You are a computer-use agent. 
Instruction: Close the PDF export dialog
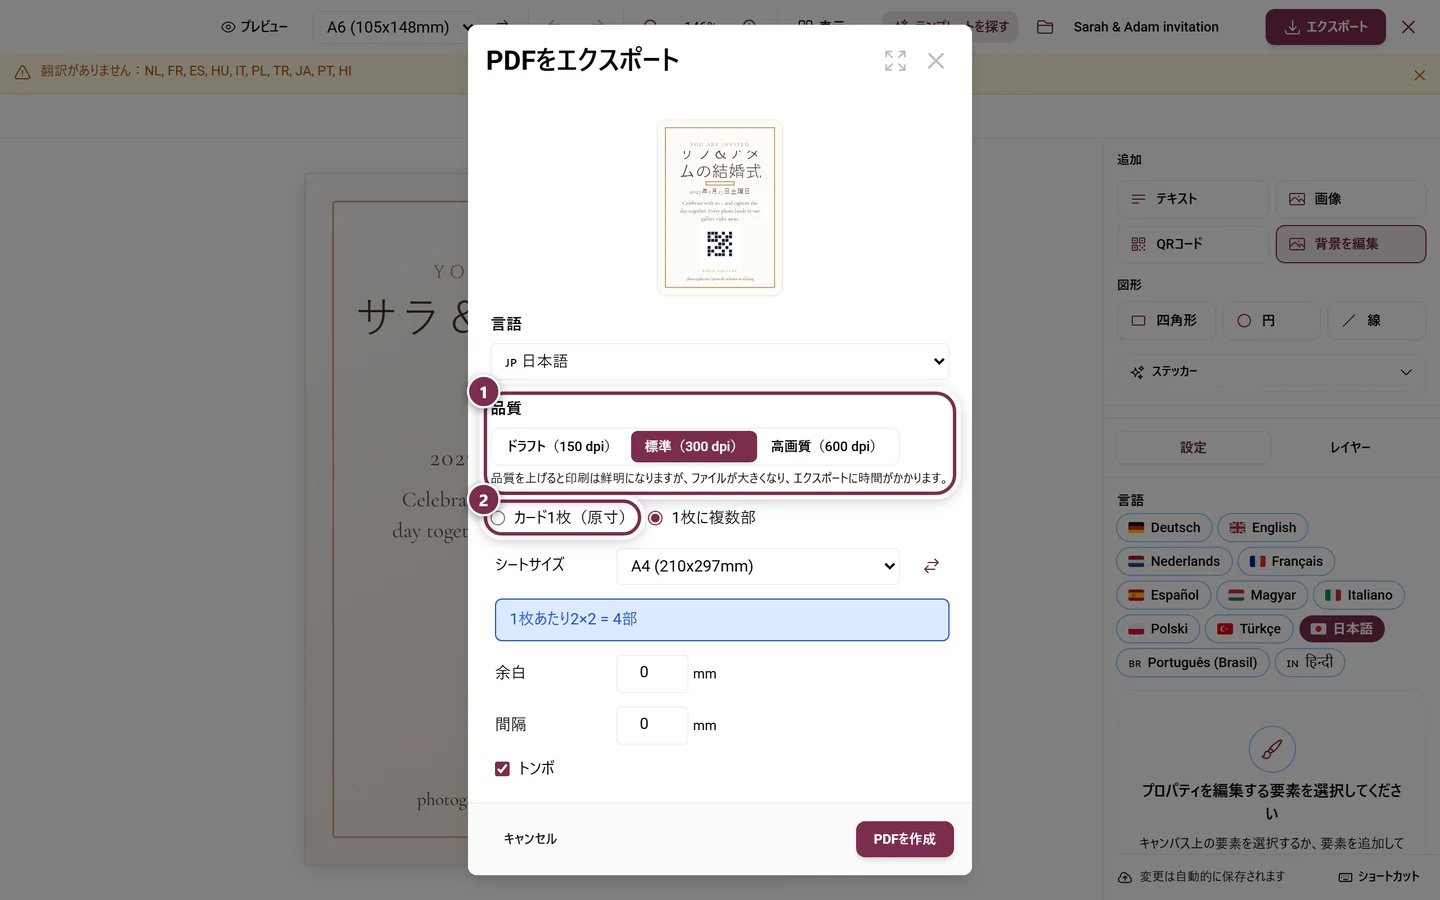pyautogui.click(x=936, y=61)
